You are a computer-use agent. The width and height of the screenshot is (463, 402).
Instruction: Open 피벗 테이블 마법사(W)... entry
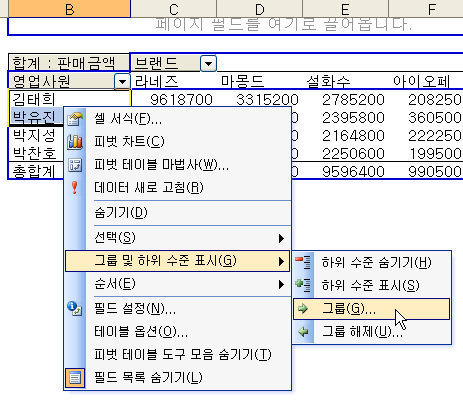178,165
